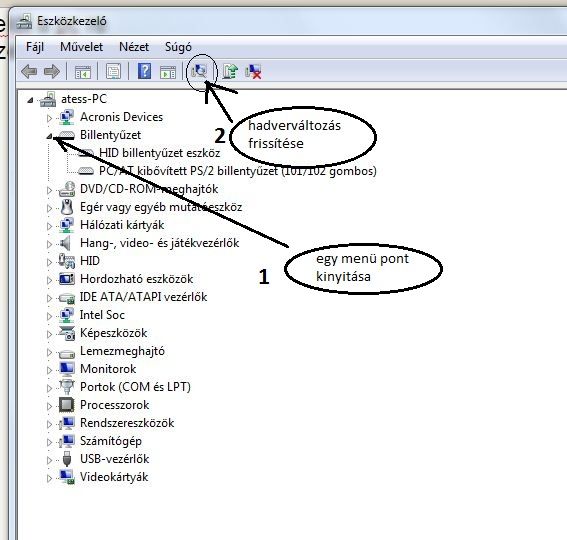Viewport: 567px width, 540px height.
Task: Open the Properties toolbar icon
Action: [113, 71]
